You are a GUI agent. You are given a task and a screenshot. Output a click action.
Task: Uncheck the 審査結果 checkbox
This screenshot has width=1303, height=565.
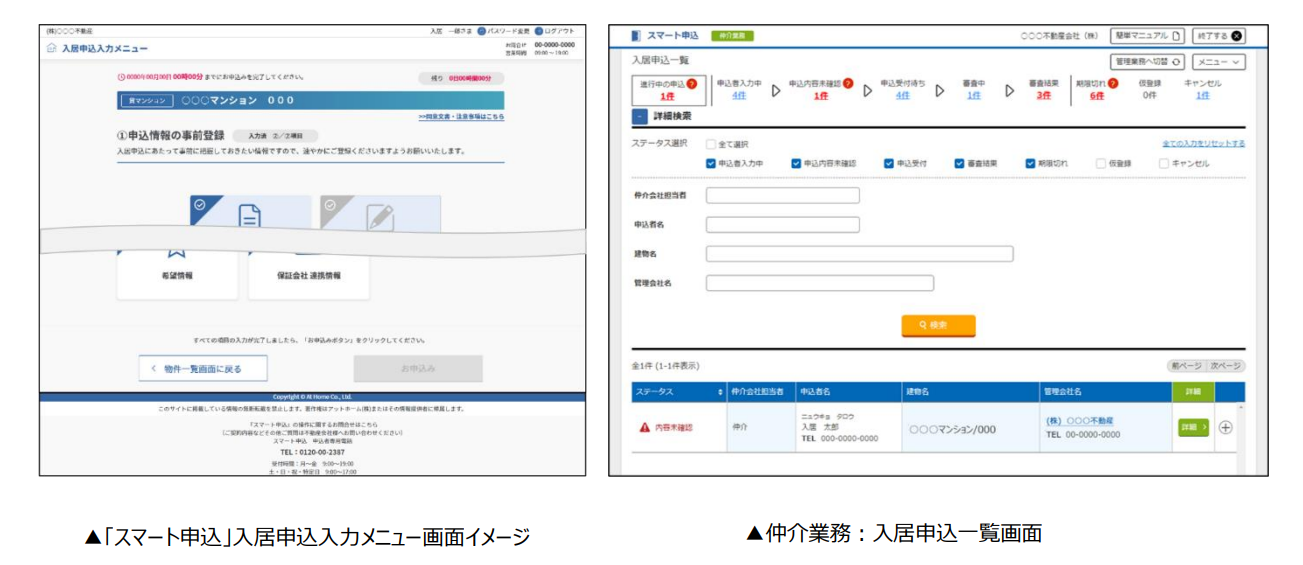pos(960,163)
